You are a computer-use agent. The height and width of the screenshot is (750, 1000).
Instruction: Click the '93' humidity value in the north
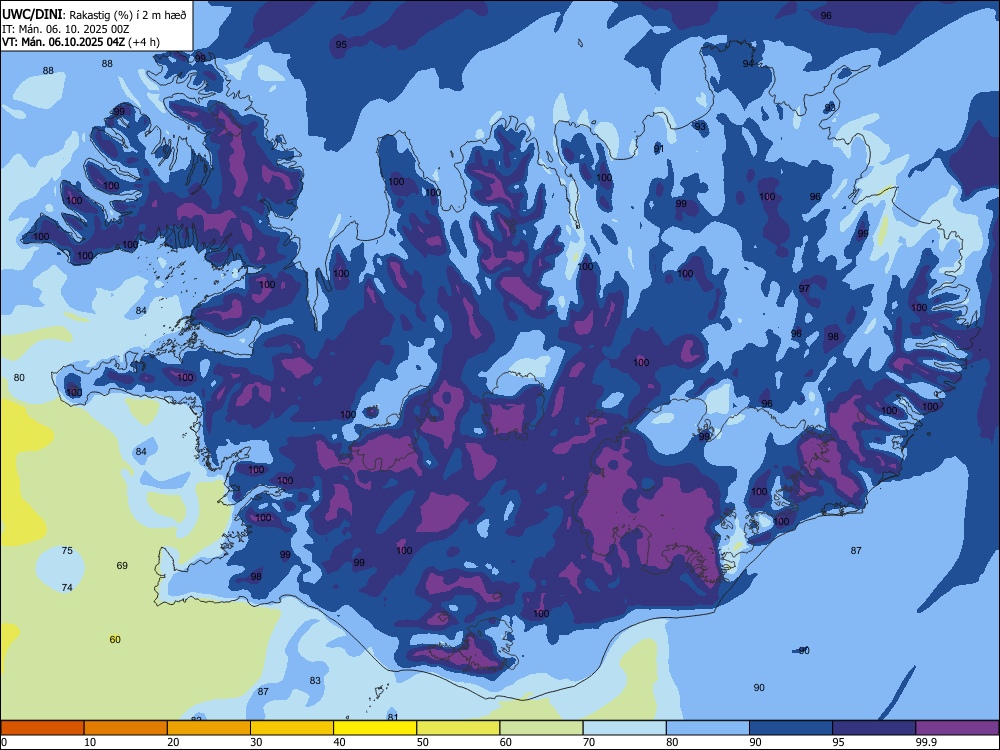(x=700, y=127)
